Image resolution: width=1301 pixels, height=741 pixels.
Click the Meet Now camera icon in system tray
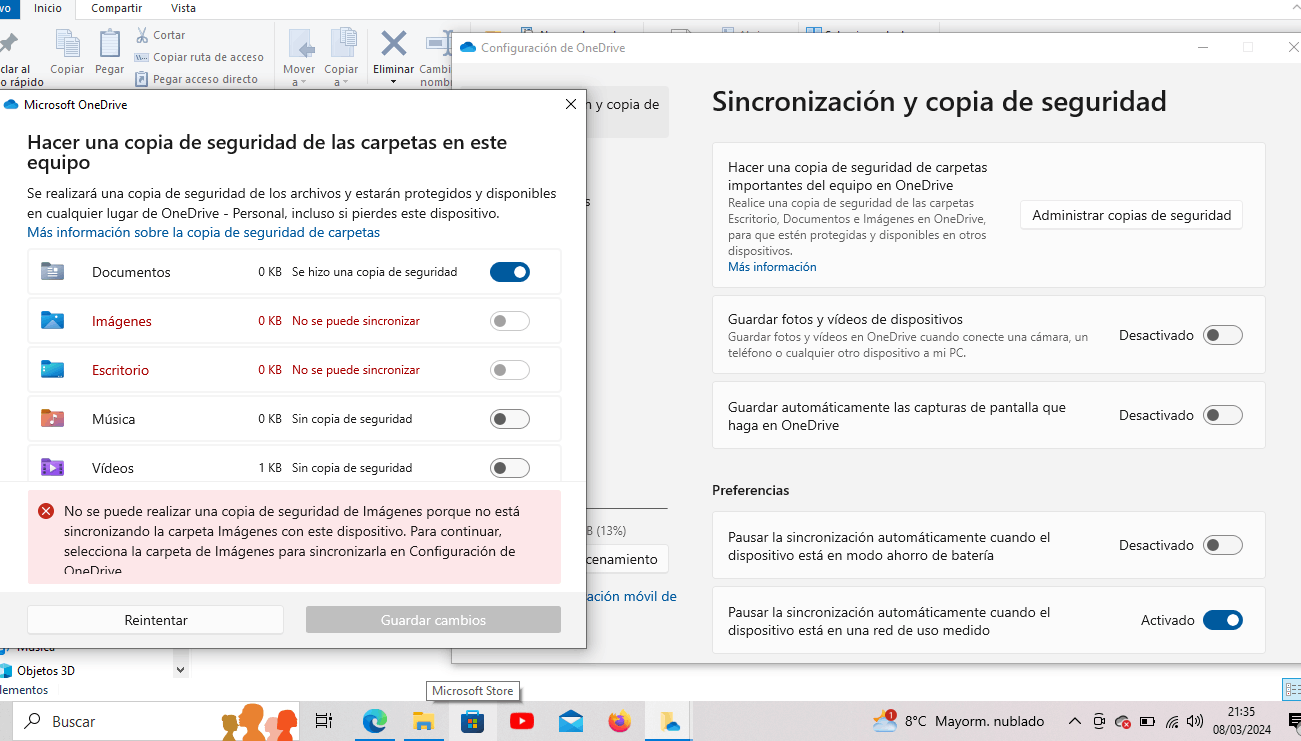tap(1099, 721)
